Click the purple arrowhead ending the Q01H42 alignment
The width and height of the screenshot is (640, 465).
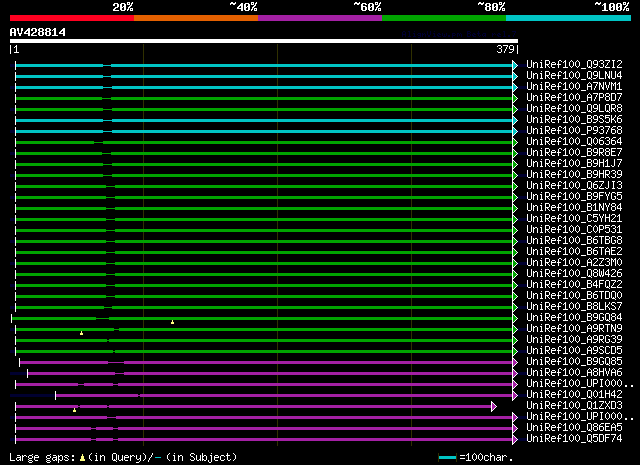click(x=515, y=396)
